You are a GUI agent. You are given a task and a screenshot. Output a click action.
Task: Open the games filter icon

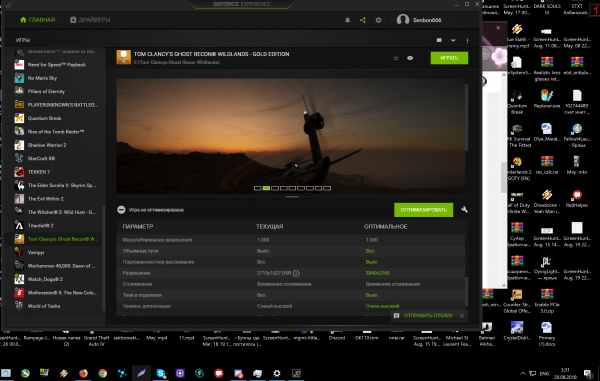click(x=453, y=40)
